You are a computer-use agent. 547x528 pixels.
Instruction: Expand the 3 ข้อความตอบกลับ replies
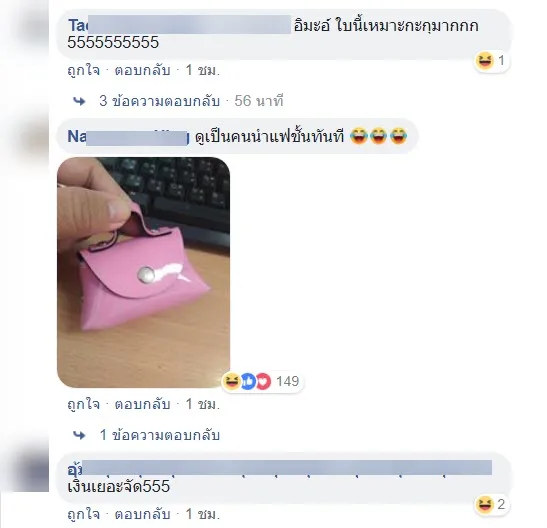click(x=159, y=101)
